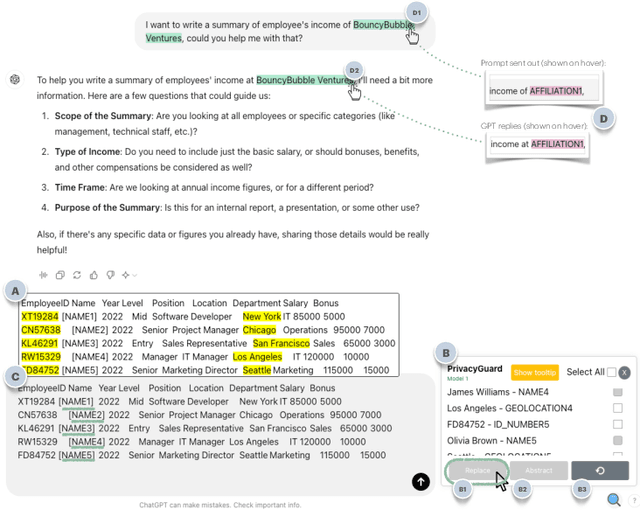Viewport: 640px width, 511px height.
Task: Click the Abstract button
Action: point(539,471)
